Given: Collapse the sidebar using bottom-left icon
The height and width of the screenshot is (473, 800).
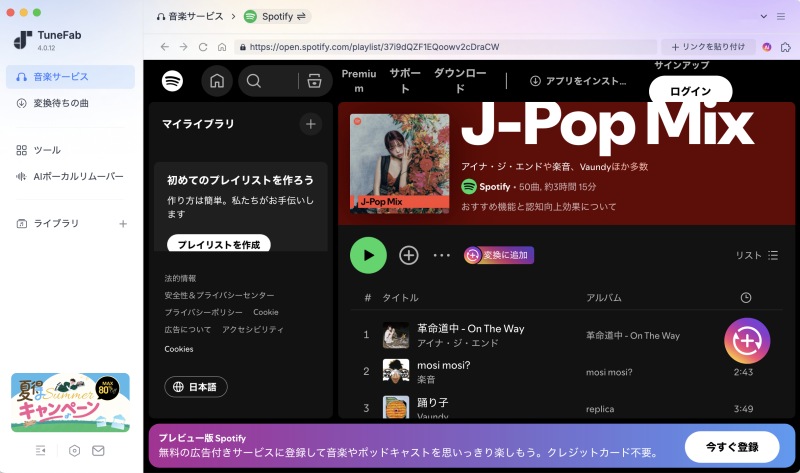Looking at the screenshot, I should 40,451.
